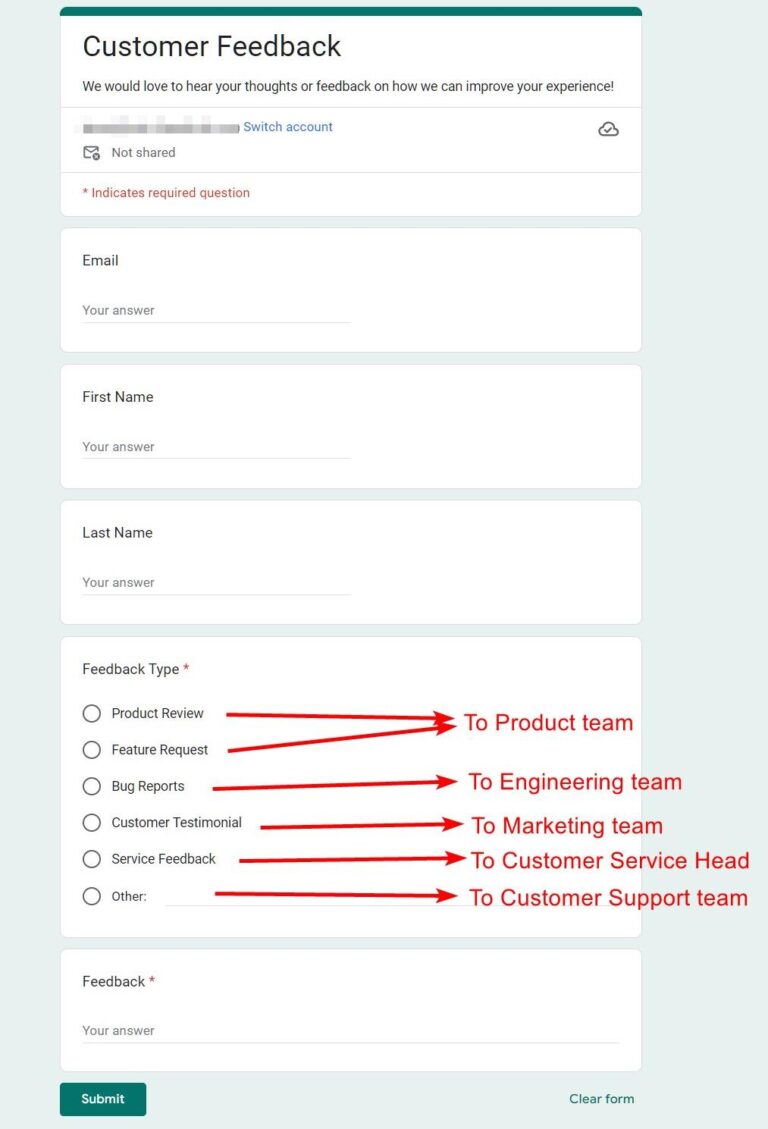Click the Last Name input field
The height and width of the screenshot is (1129, 768).
[x=215, y=582]
